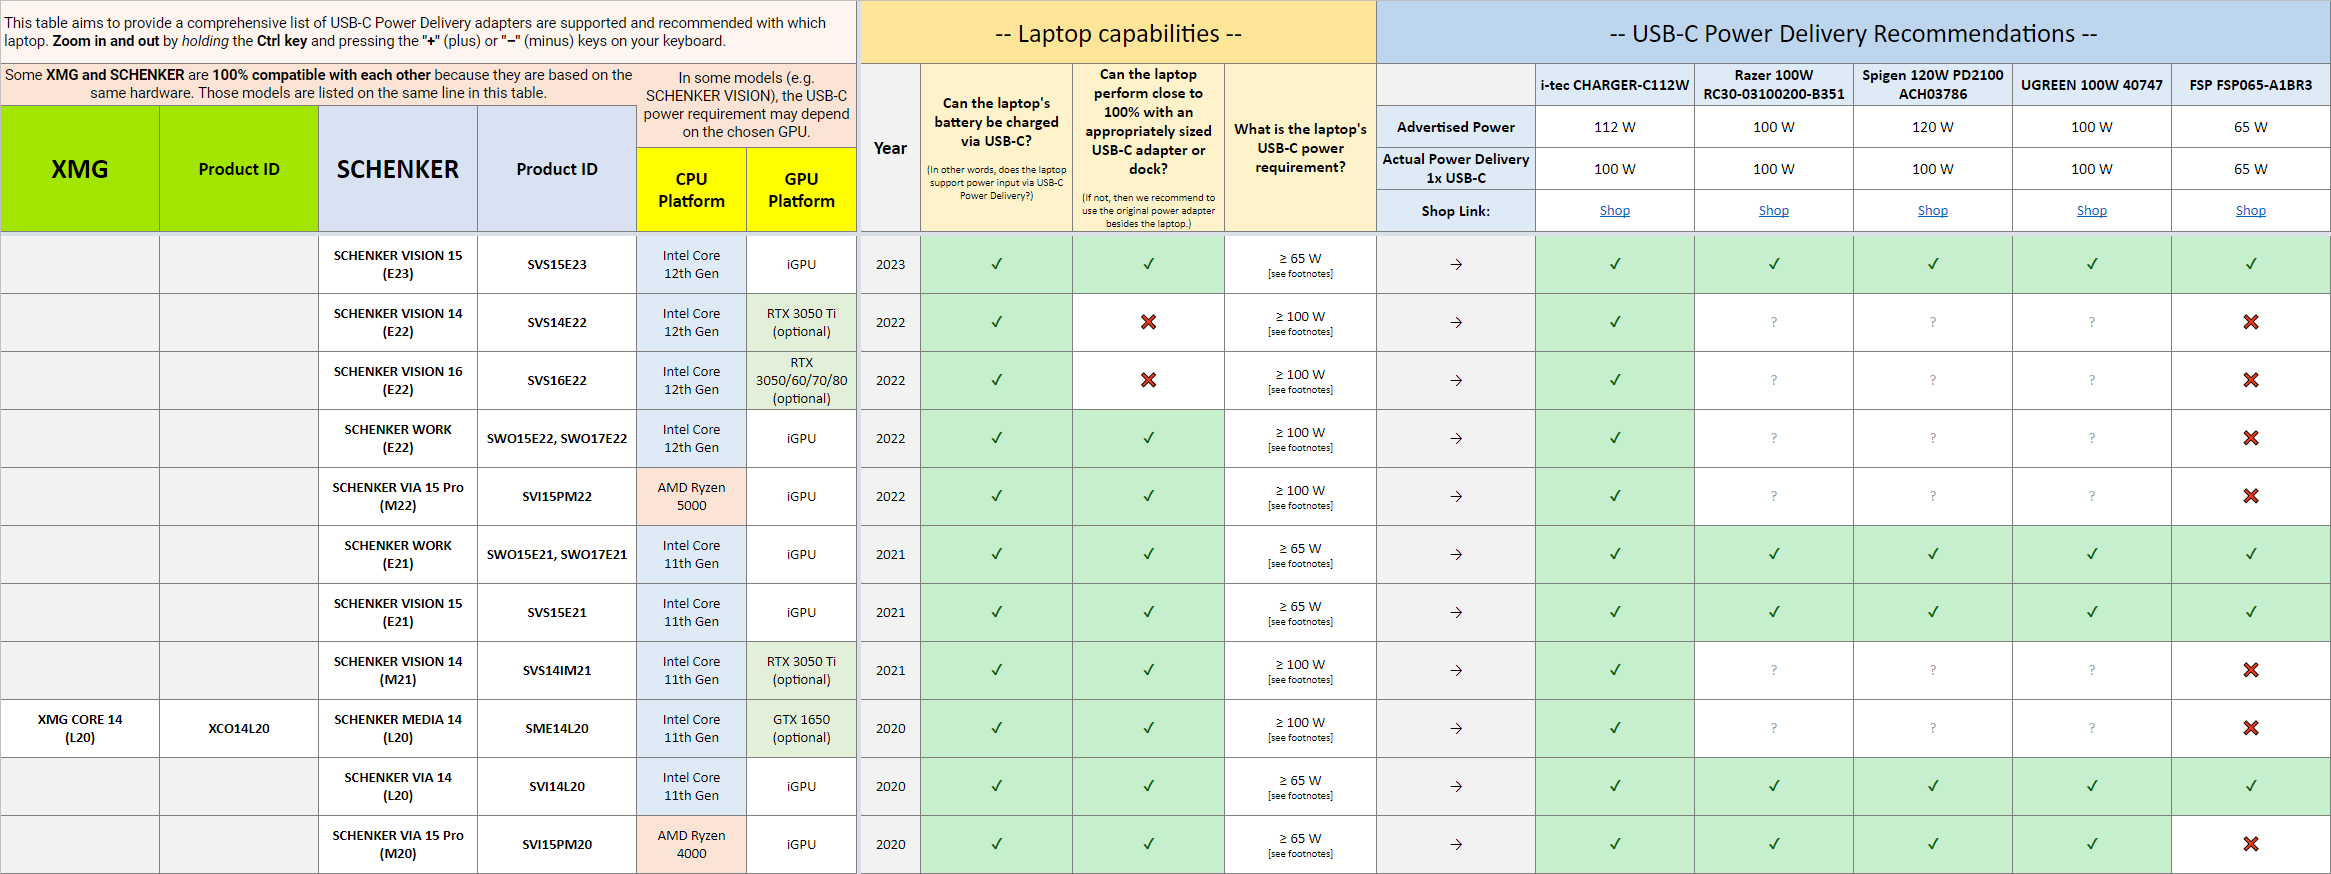Select the SCHENKER VISION 15 (E23) cell
Image resolution: width=2331 pixels, height=874 pixels.
pyautogui.click(x=398, y=264)
